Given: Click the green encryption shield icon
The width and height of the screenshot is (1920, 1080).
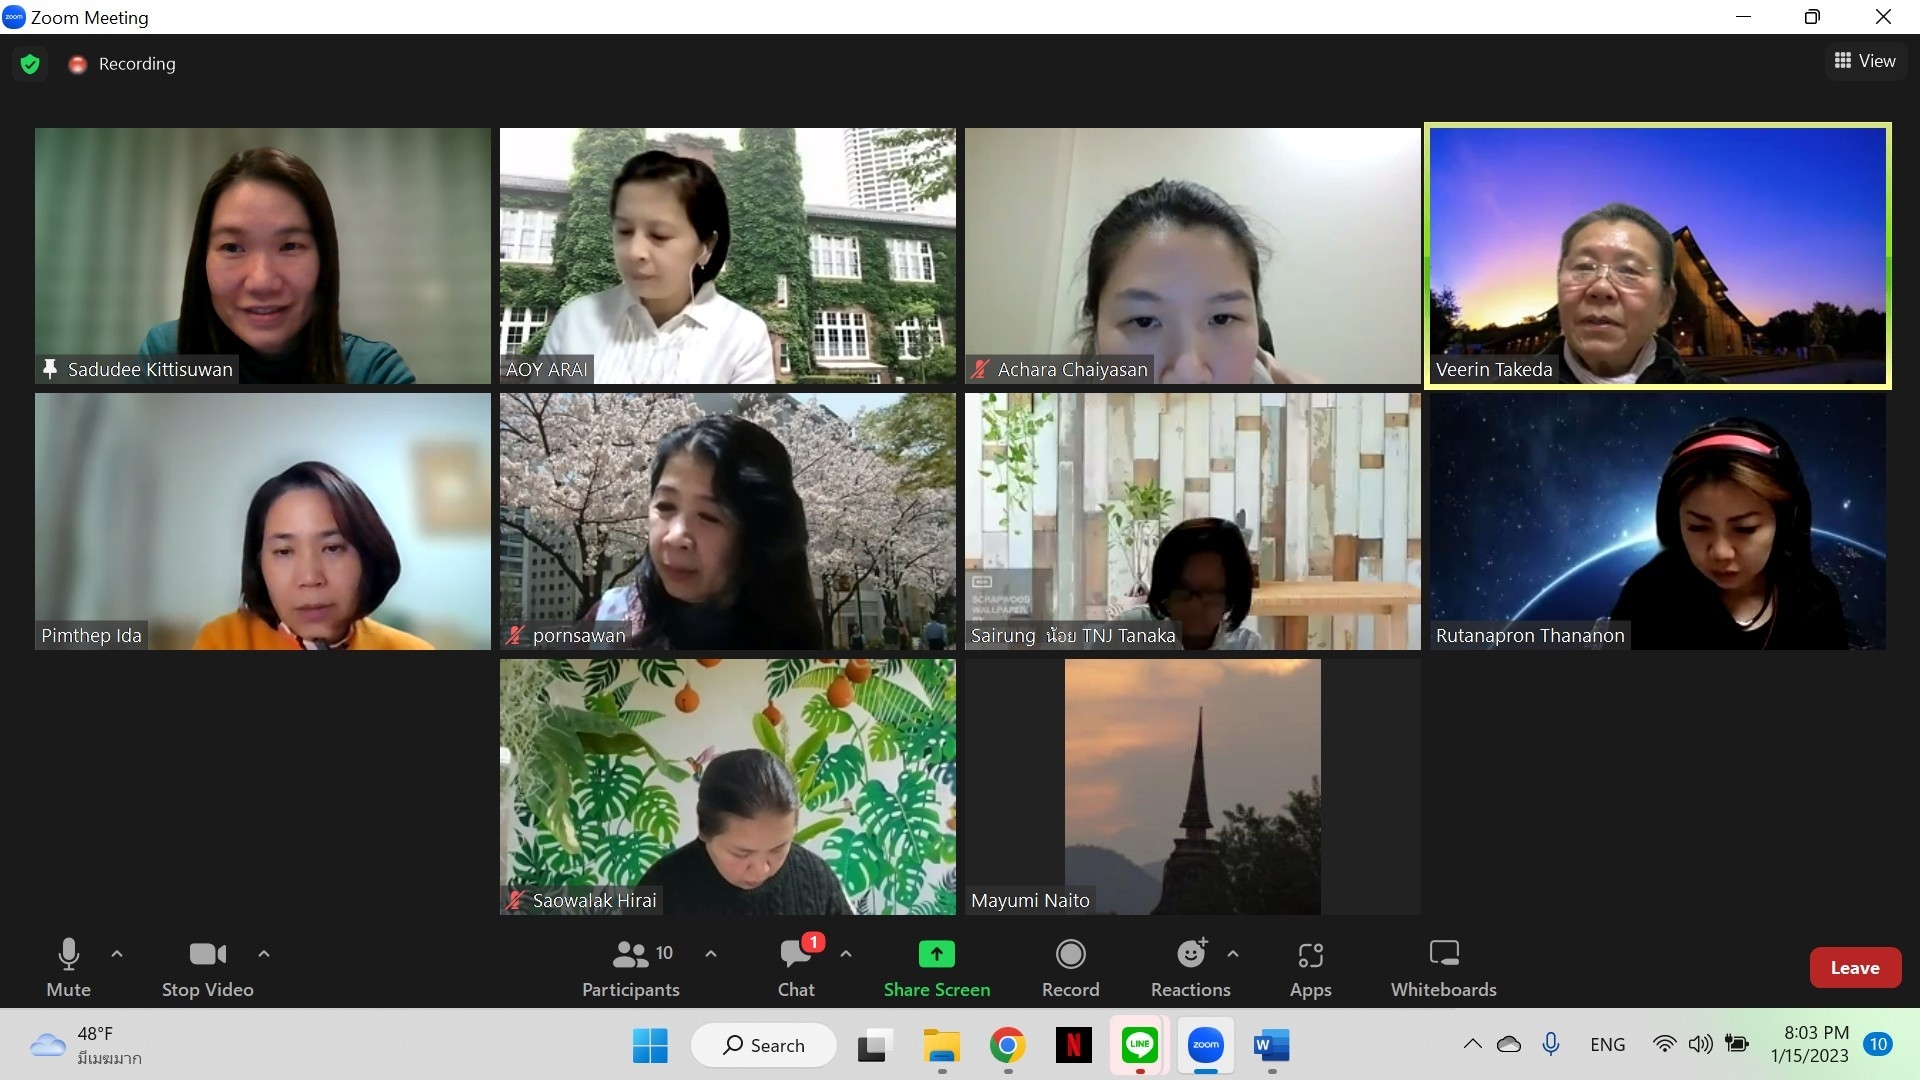Looking at the screenshot, I should [x=30, y=64].
